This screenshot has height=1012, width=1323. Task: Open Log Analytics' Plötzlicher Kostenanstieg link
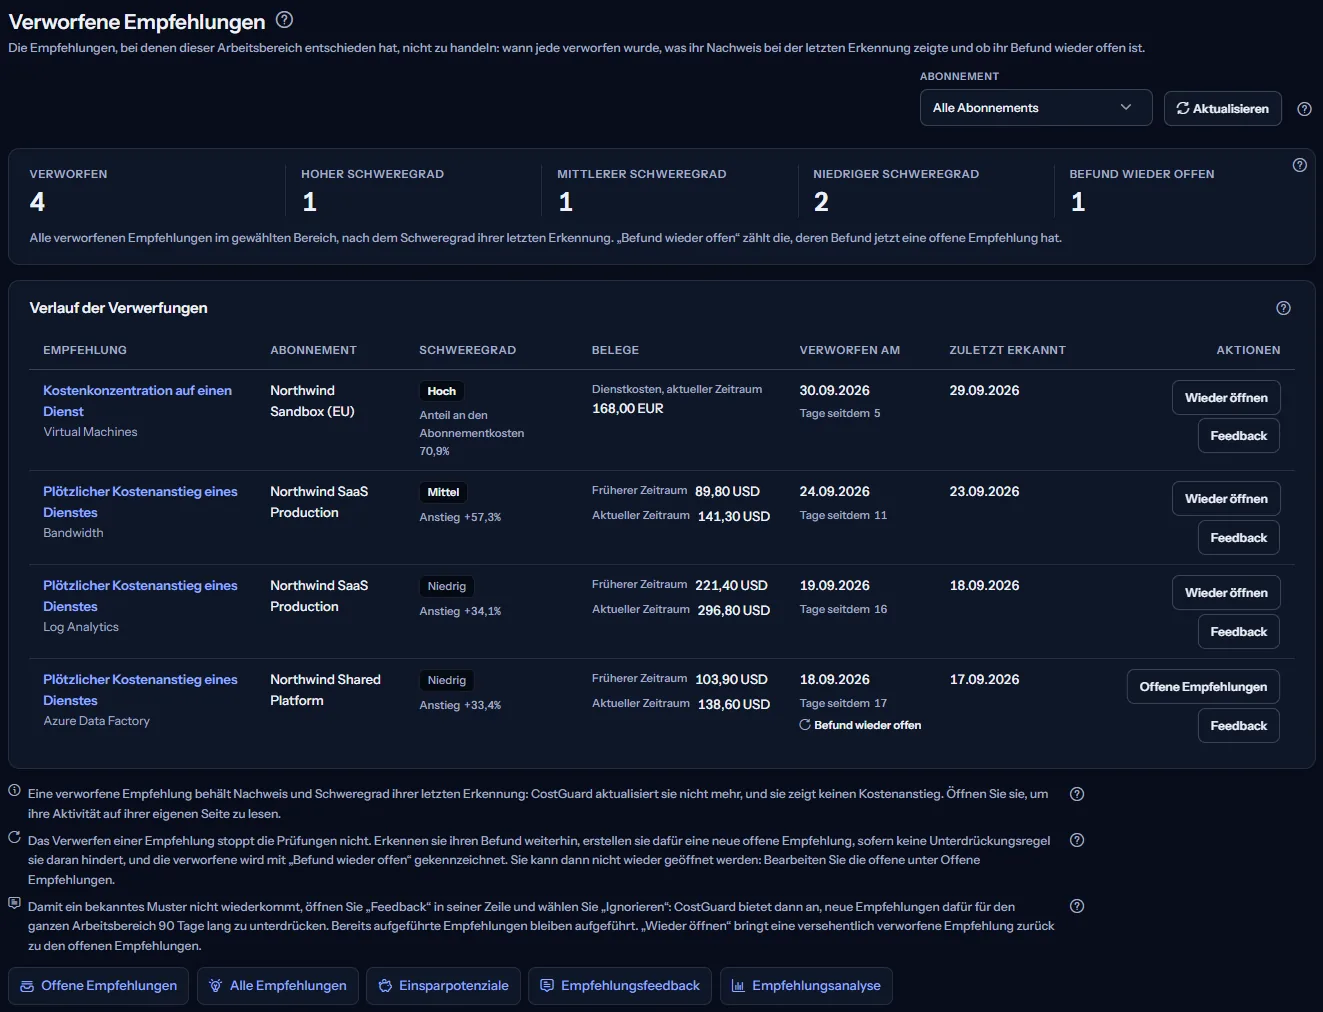point(140,596)
